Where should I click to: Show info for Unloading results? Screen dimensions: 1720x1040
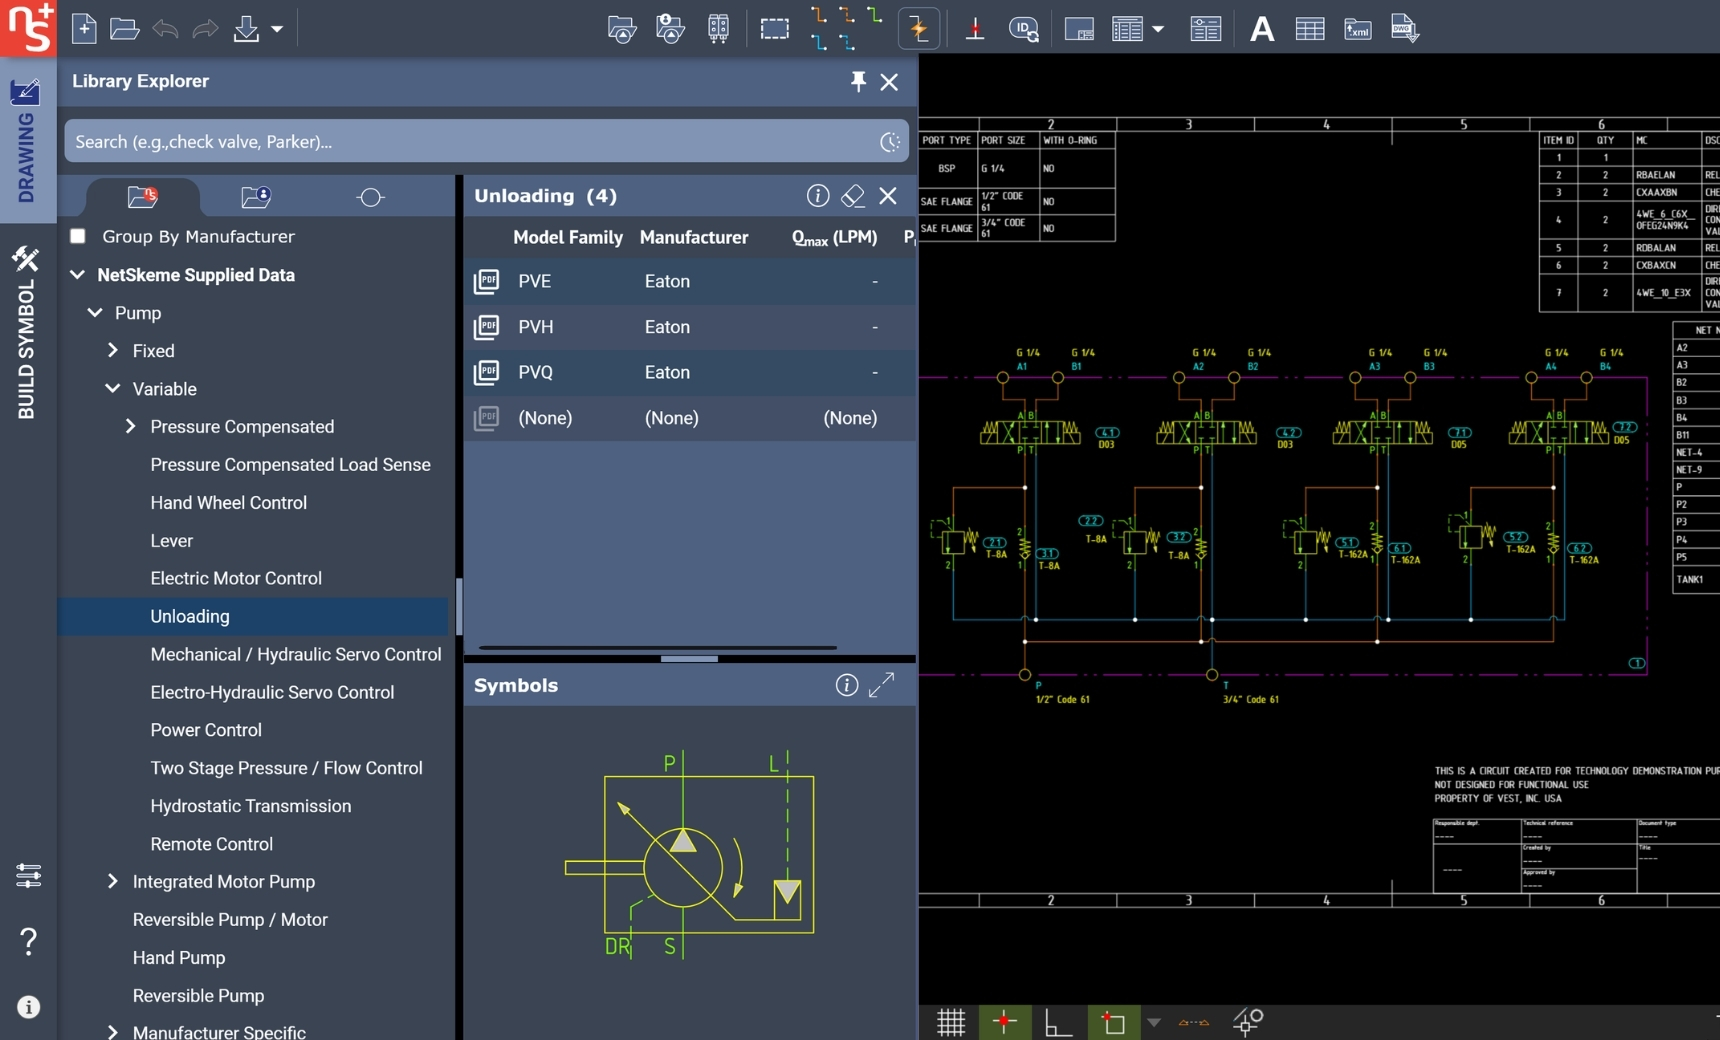tap(818, 196)
